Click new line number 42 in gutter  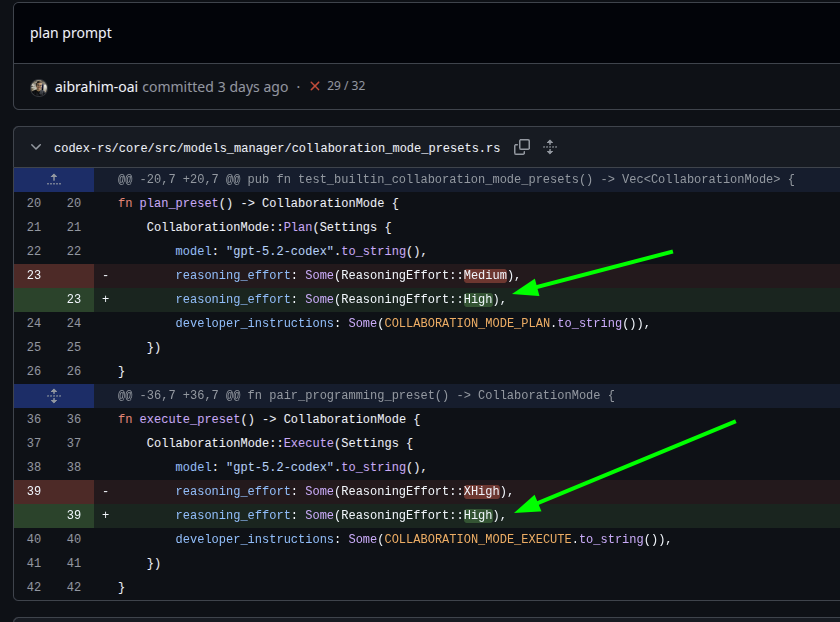coord(74,587)
